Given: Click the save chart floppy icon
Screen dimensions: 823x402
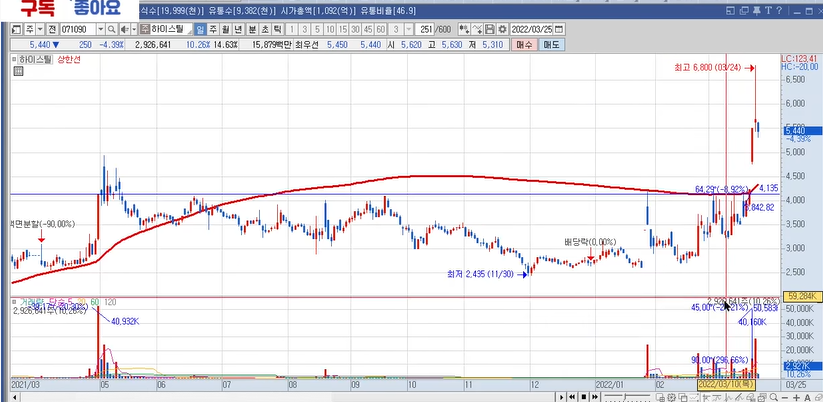Looking at the screenshot, I should click(x=489, y=29).
